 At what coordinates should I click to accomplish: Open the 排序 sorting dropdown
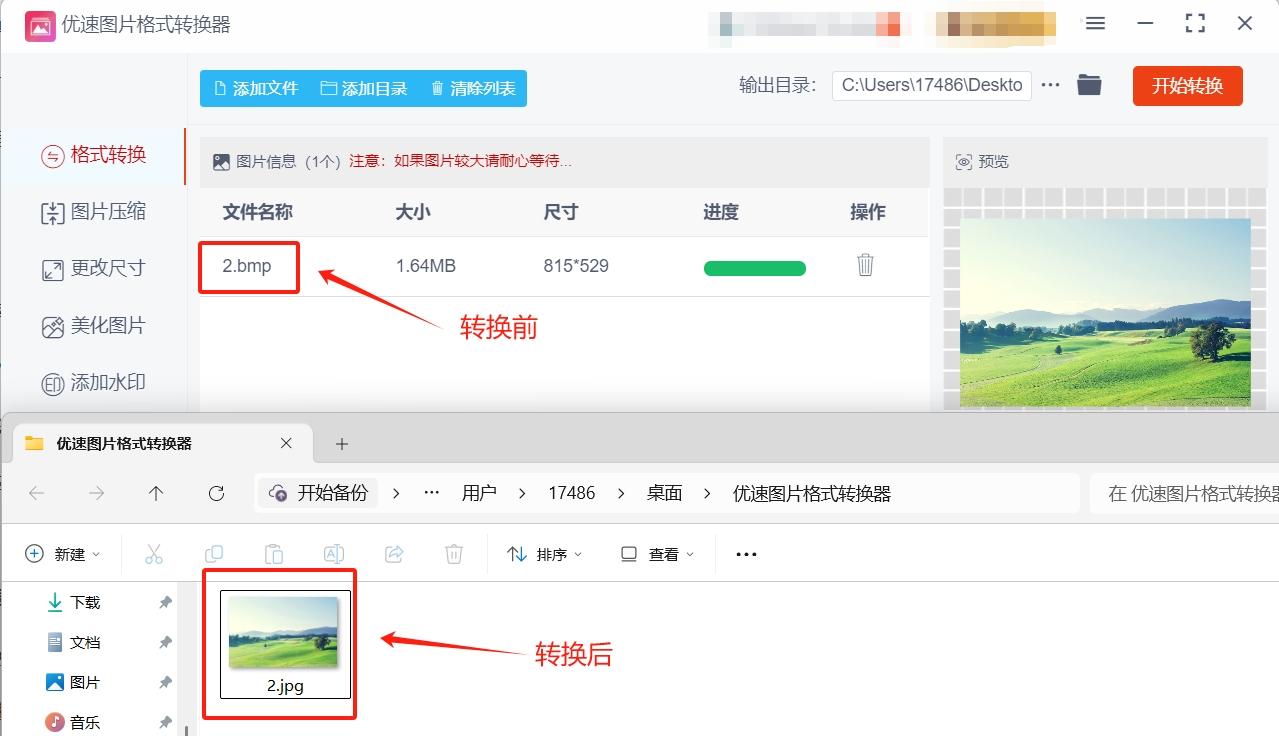(x=544, y=553)
